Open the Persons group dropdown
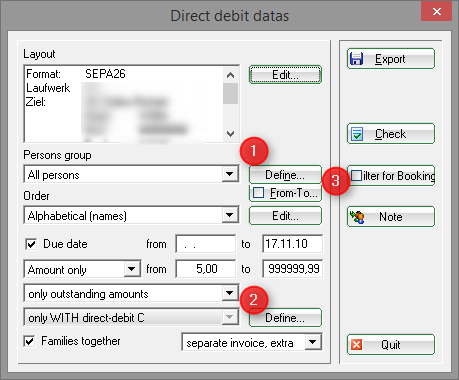This screenshot has width=459, height=380. [230, 174]
